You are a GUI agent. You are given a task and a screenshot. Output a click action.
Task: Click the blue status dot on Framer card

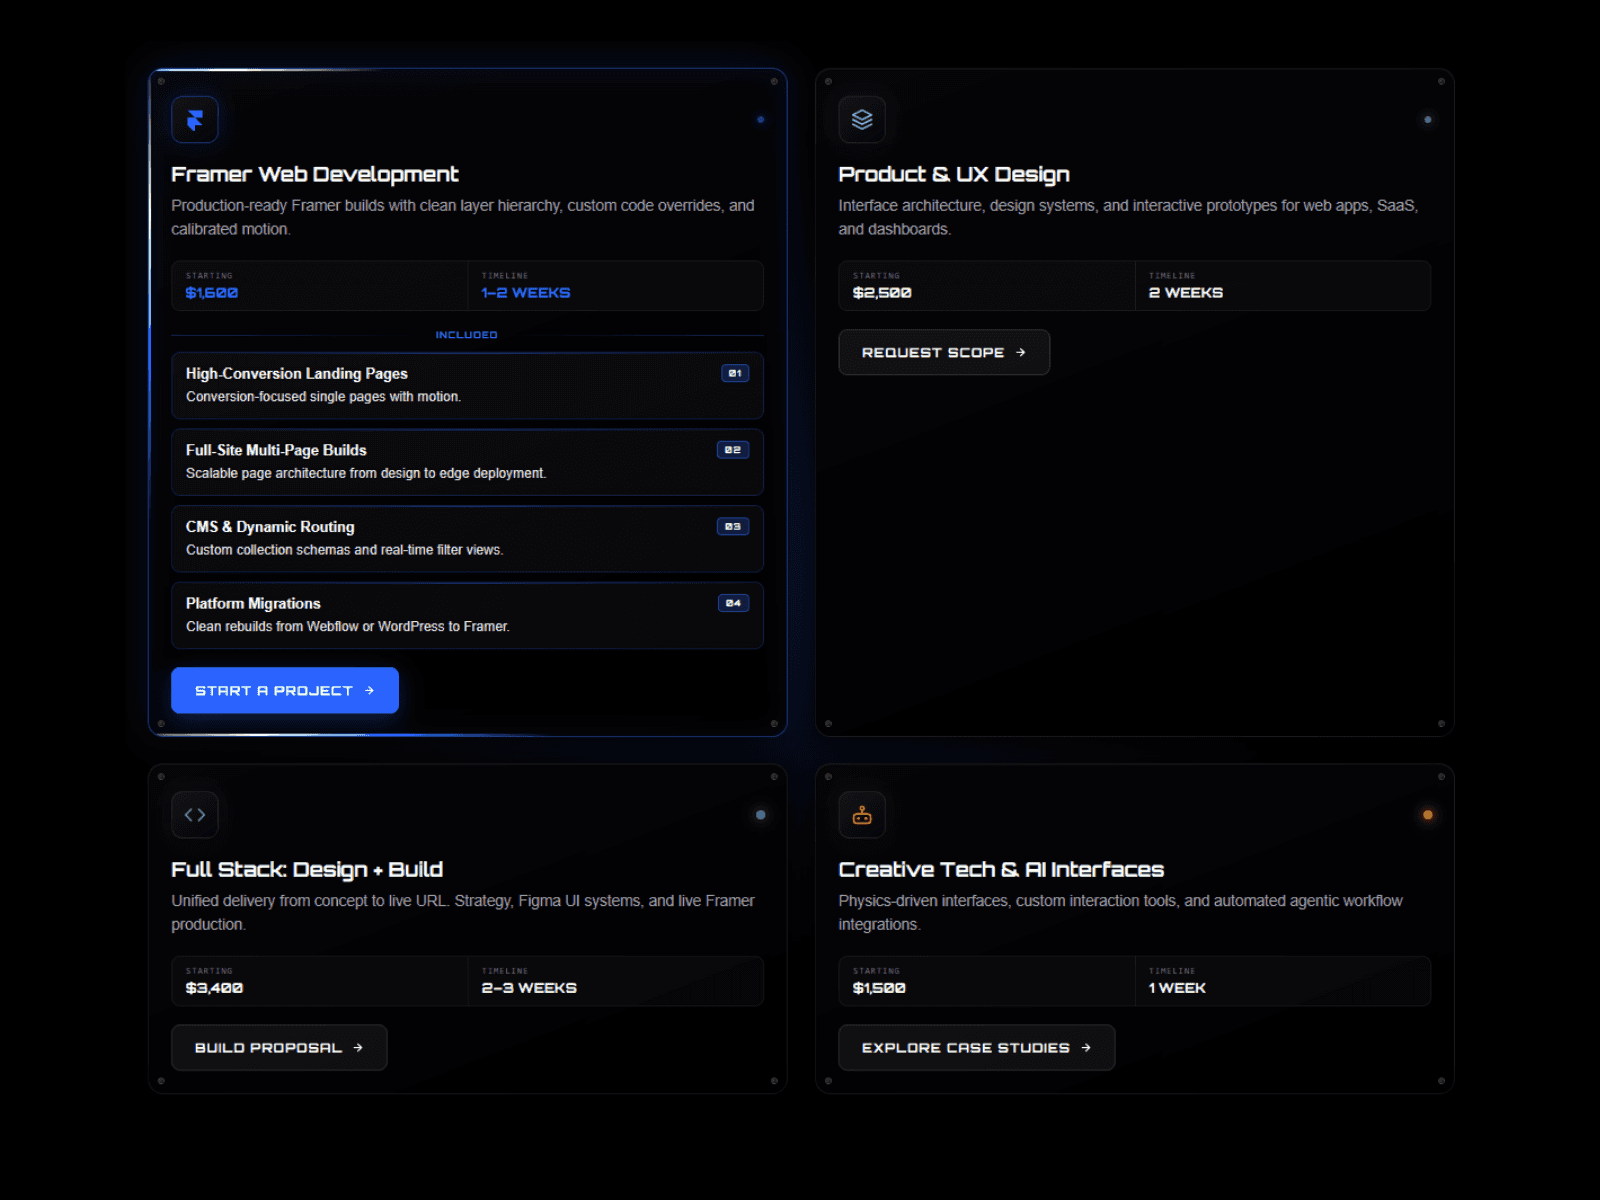(761, 120)
